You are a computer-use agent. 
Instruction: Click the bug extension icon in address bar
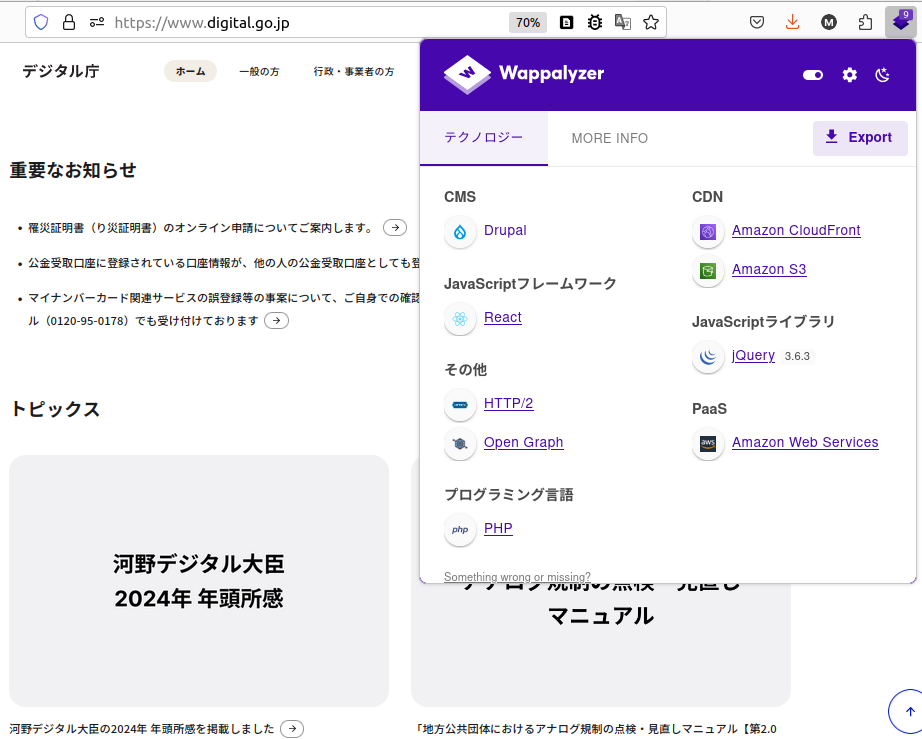pos(594,22)
